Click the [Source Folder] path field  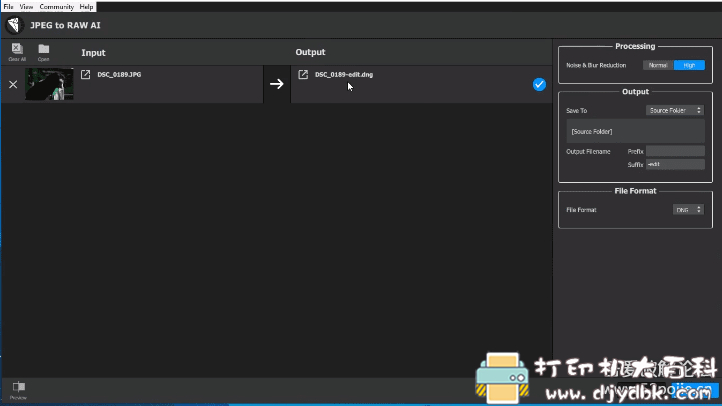[635, 132]
